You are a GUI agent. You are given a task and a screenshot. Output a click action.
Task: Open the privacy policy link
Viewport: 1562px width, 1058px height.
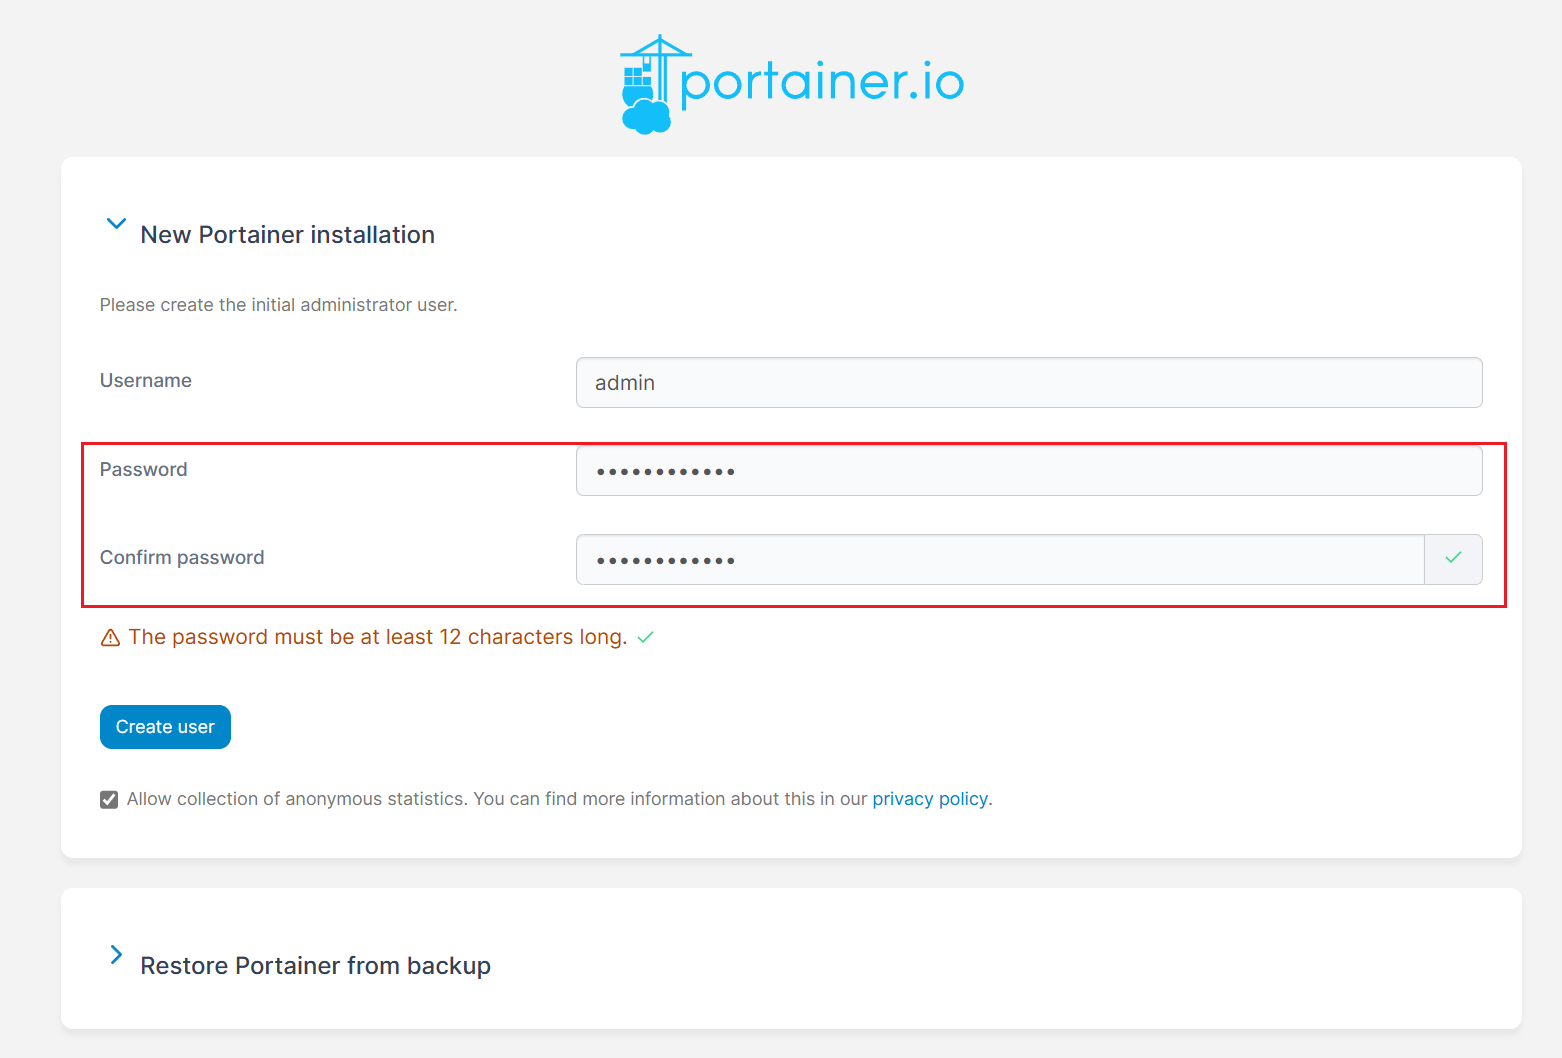(930, 799)
